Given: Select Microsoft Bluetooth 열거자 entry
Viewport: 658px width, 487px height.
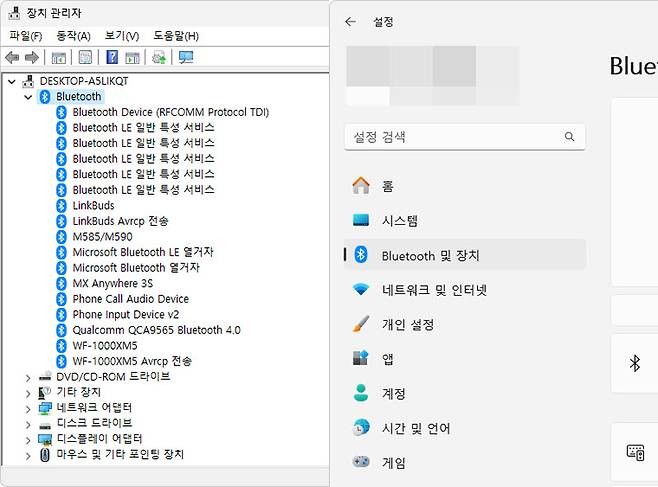Looking at the screenshot, I should [x=136, y=268].
